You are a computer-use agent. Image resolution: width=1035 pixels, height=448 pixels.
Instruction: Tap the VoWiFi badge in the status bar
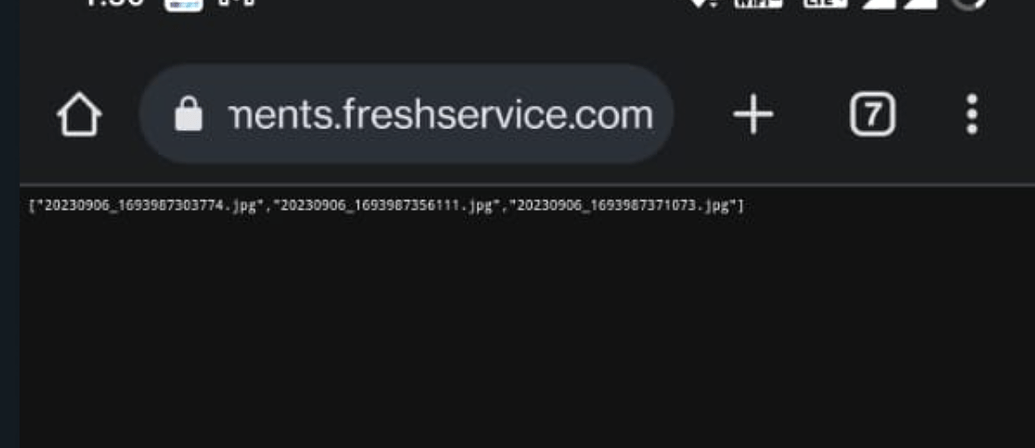click(x=758, y=3)
